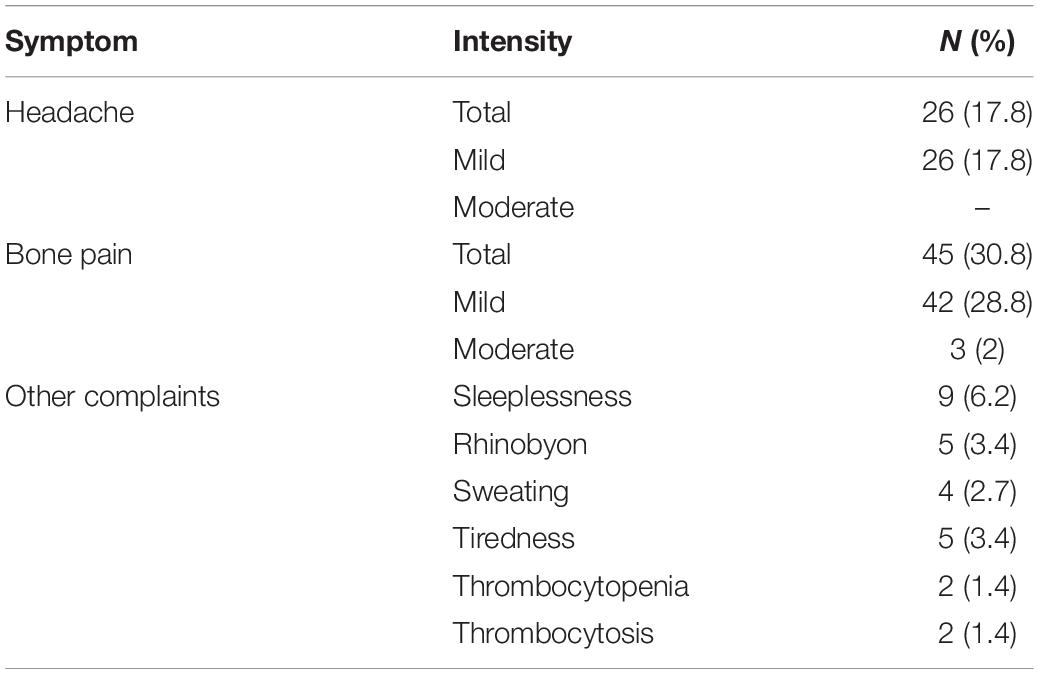Click the Sweating value 4 (2.7)

tap(977, 492)
